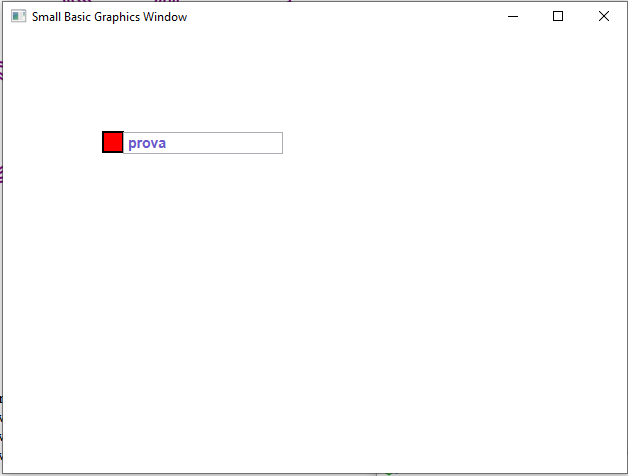This screenshot has height=476, width=628.
Task: Close the Small Basic Graphics Window
Action: 604,16
